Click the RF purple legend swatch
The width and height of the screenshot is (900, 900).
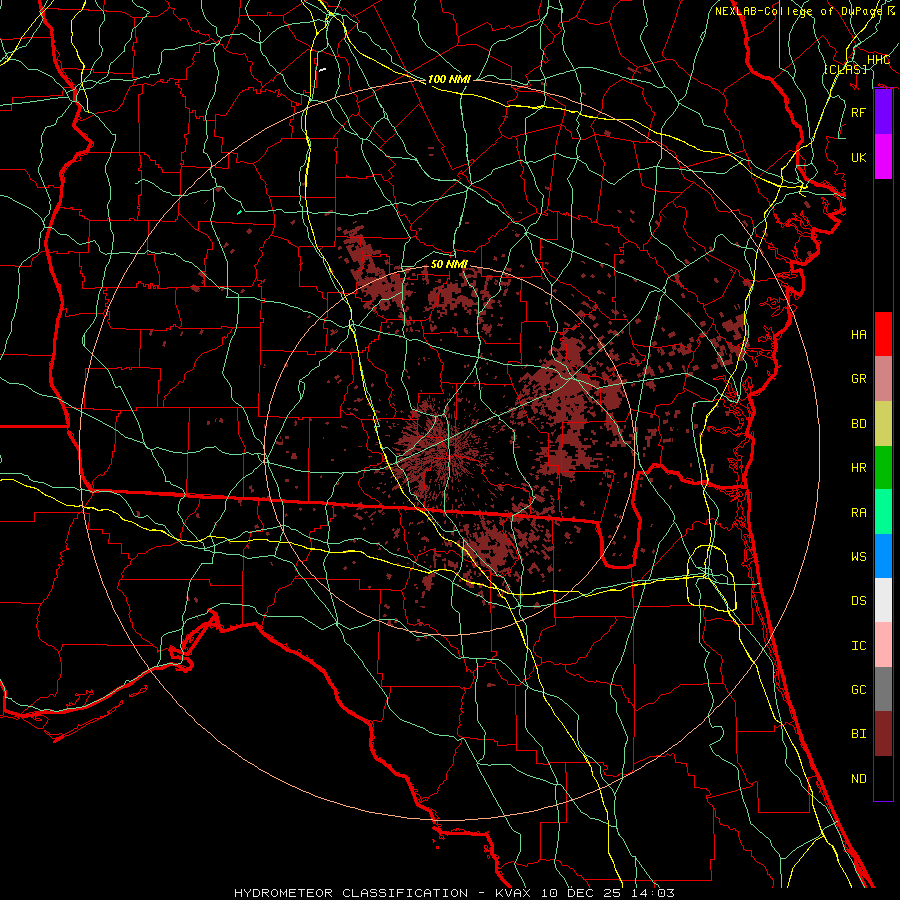click(x=883, y=112)
